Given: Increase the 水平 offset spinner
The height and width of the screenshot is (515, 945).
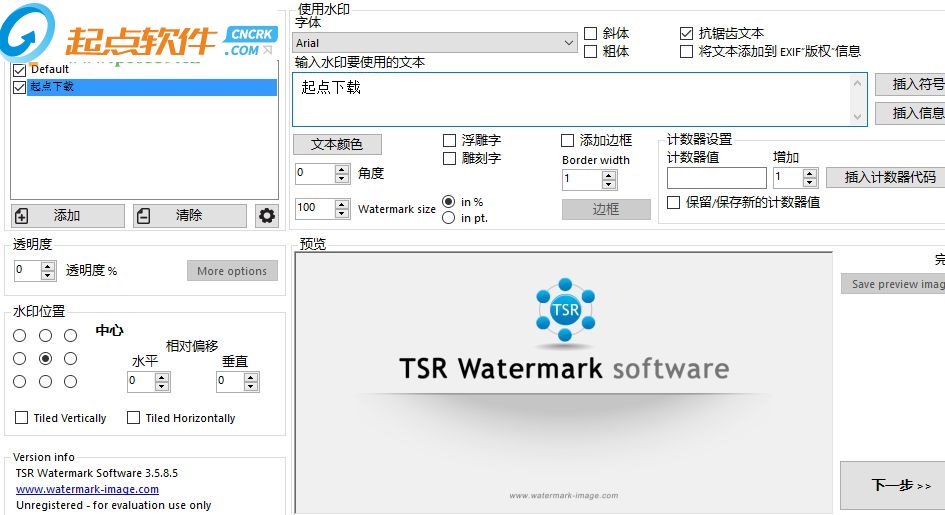Looking at the screenshot, I should 162,378.
